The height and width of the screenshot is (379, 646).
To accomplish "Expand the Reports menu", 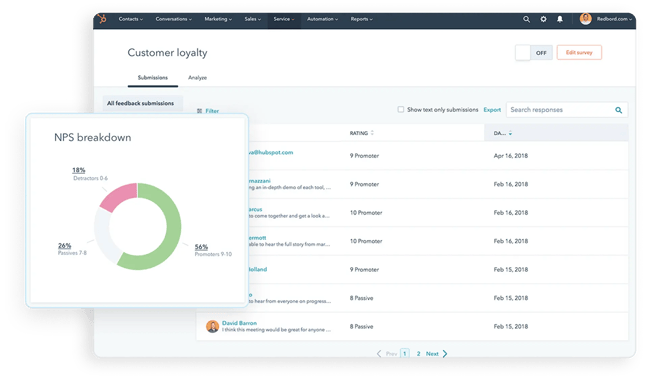I will (361, 19).
